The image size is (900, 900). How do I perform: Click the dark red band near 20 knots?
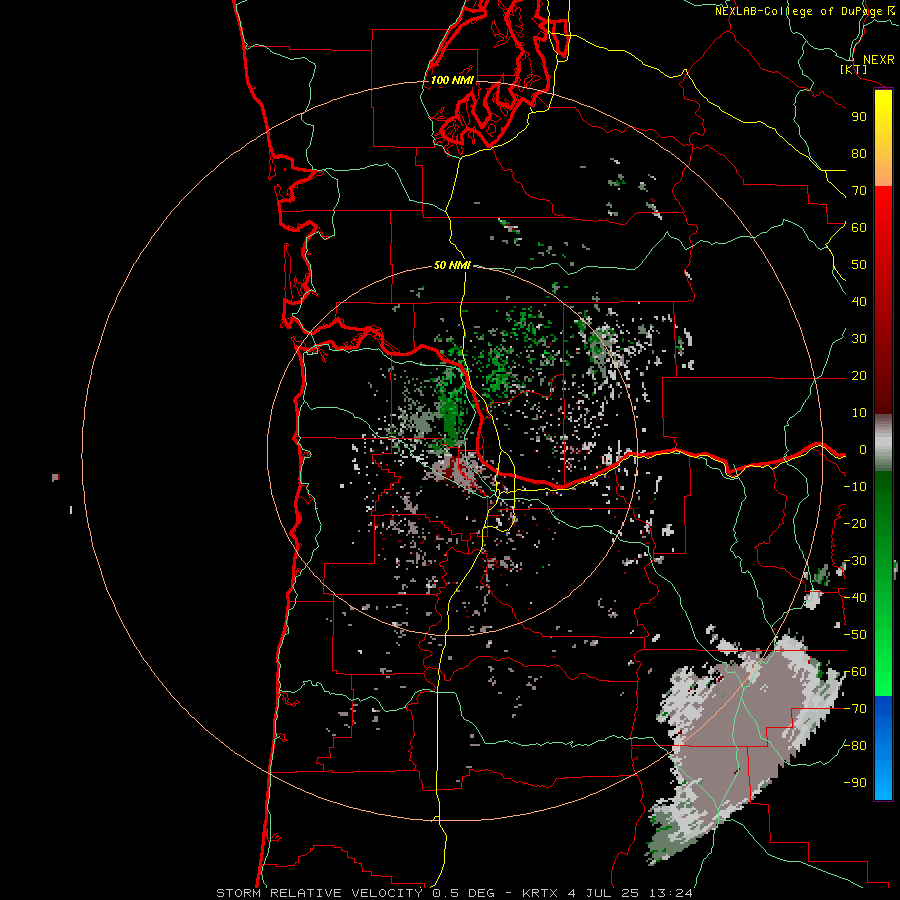click(x=883, y=376)
